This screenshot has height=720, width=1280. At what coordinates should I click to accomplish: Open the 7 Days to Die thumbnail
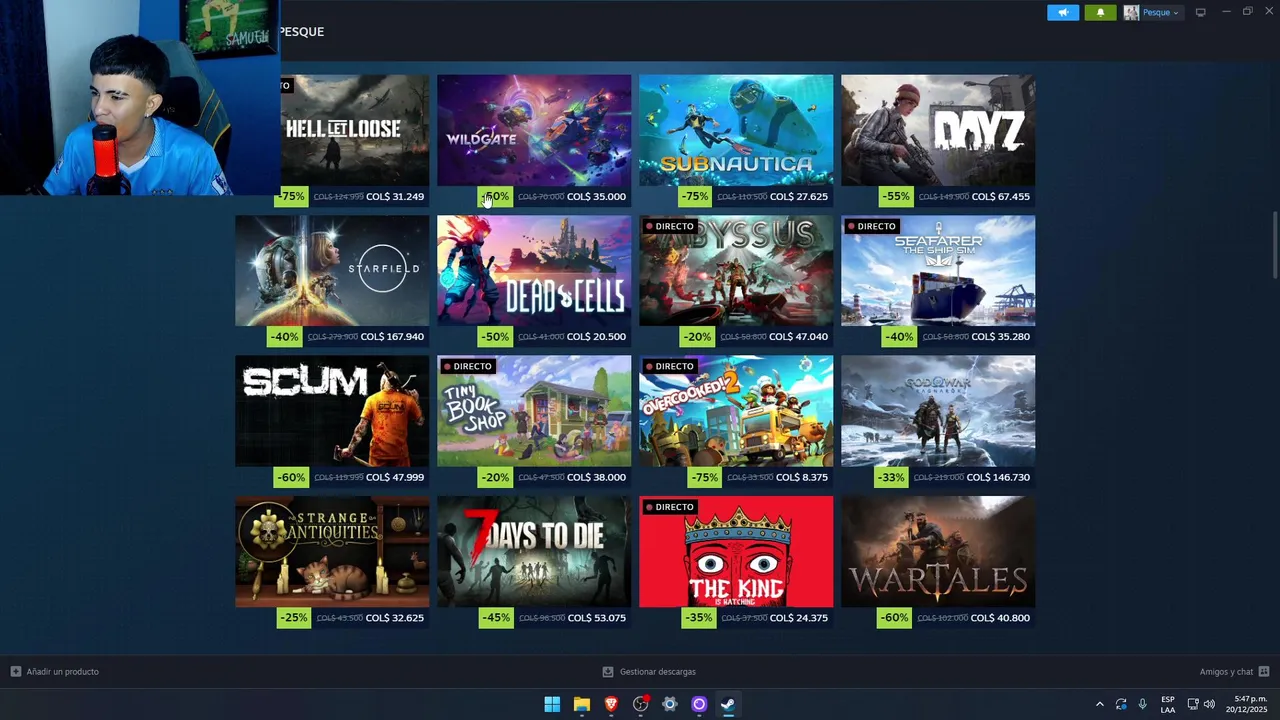[x=534, y=552]
